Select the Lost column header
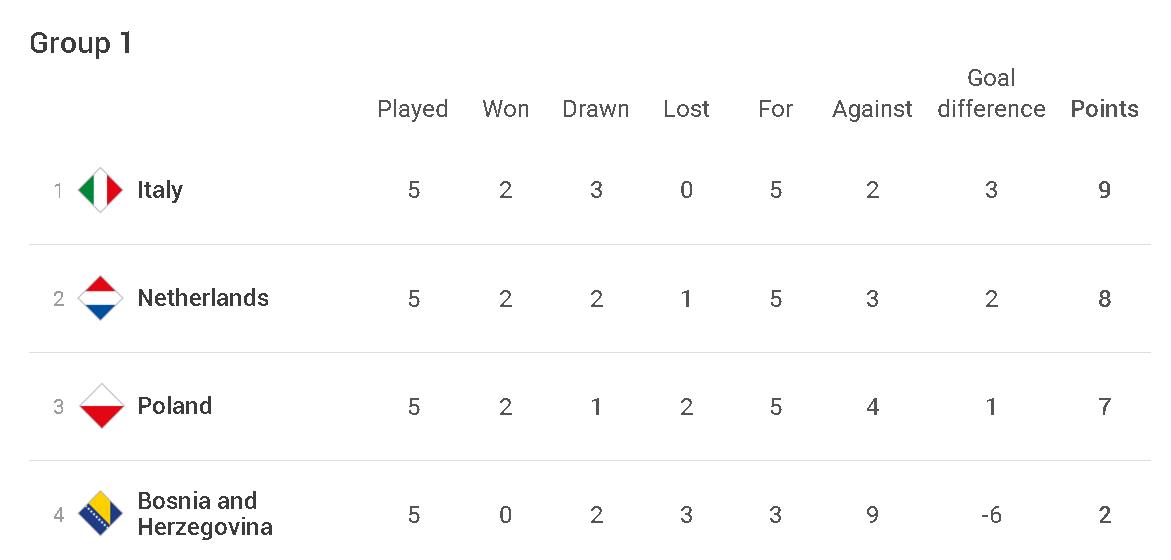The image size is (1171, 560). [686, 109]
